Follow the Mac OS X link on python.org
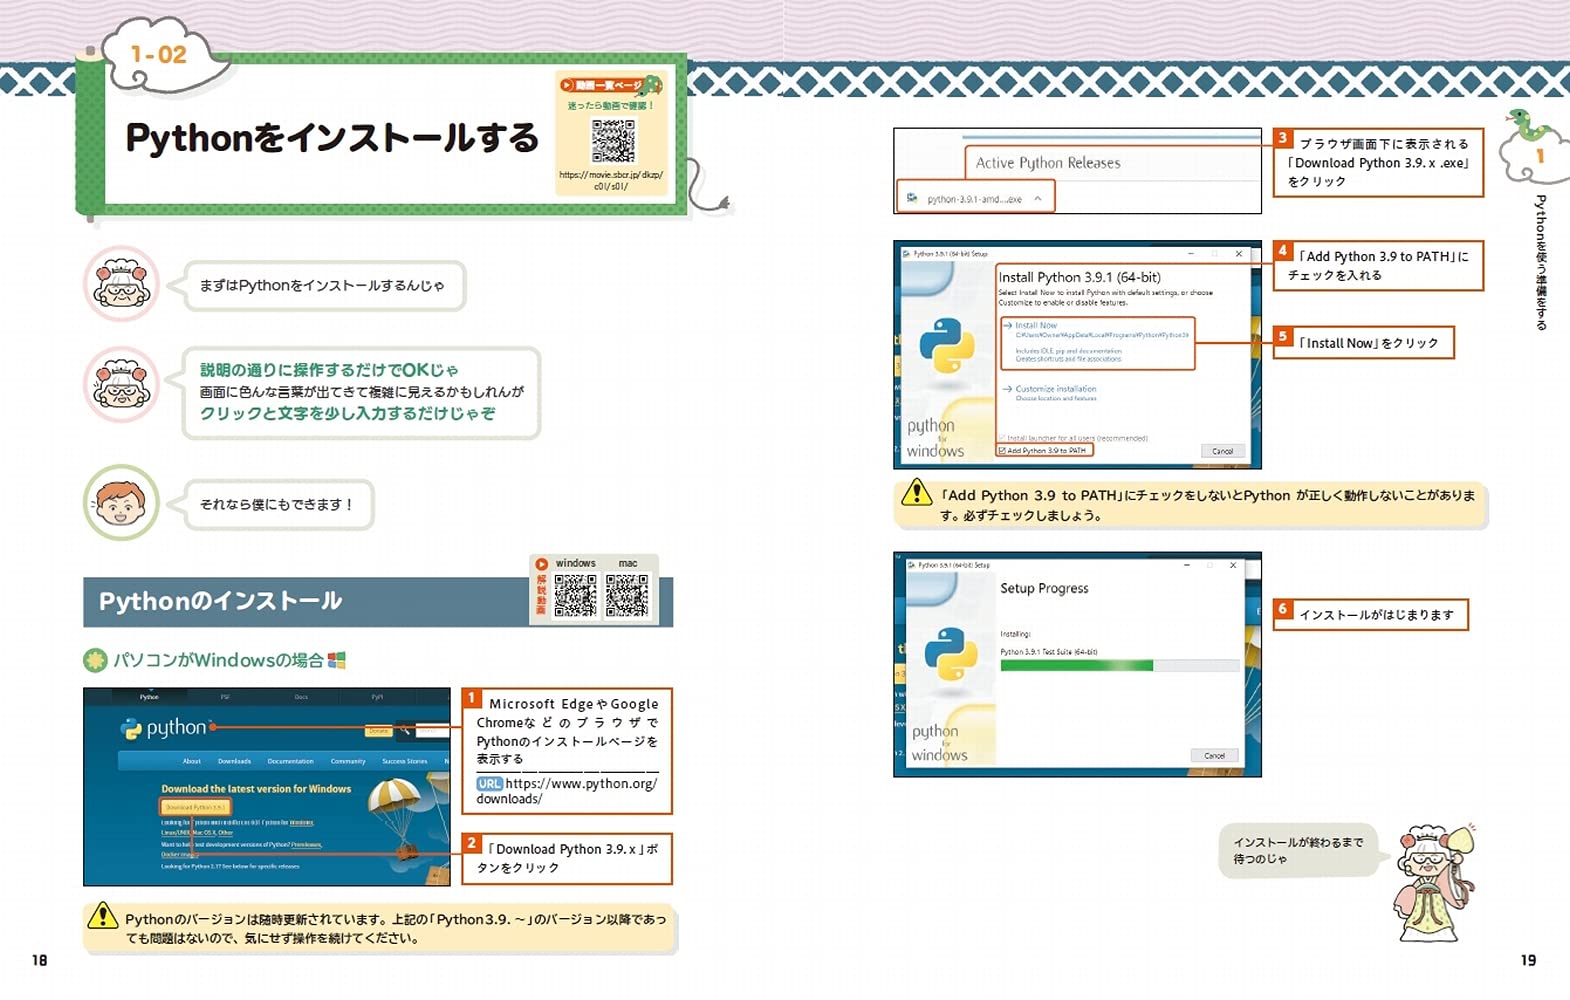 [205, 833]
